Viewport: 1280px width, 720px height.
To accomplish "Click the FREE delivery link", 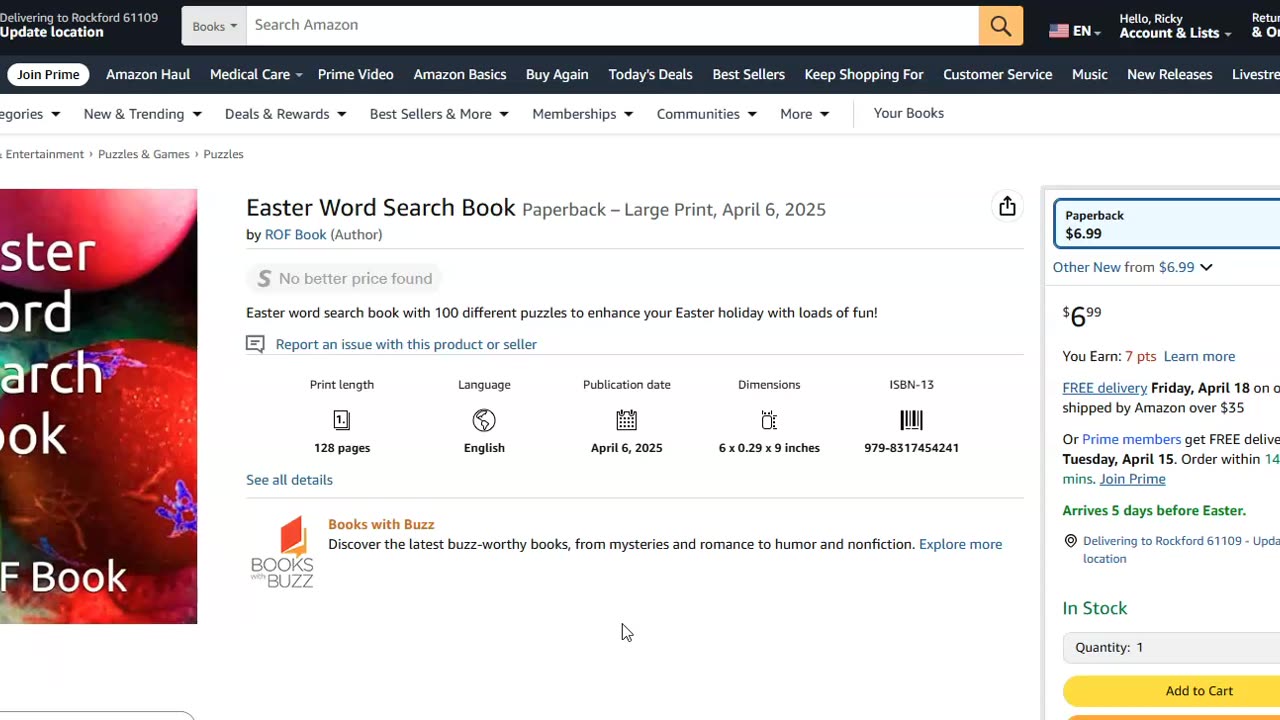I will click(1104, 388).
